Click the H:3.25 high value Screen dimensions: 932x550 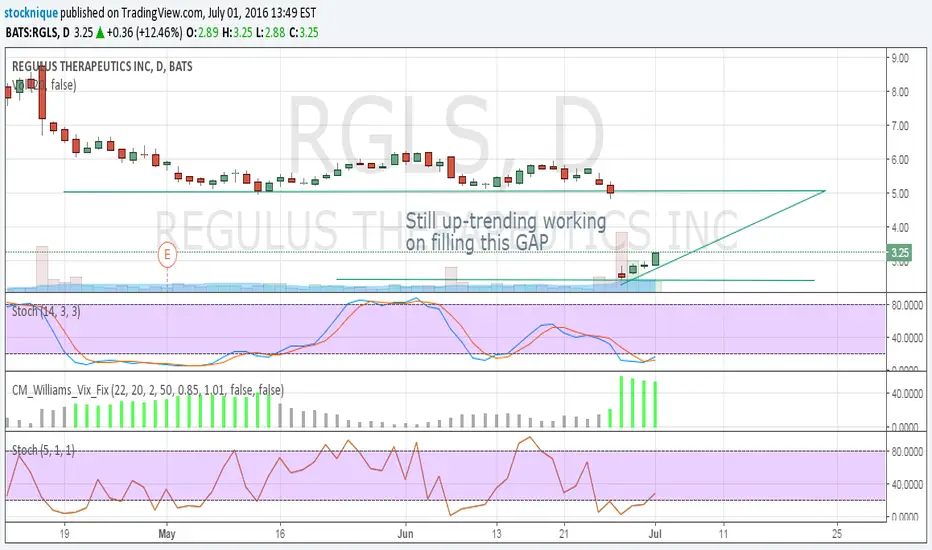tap(237, 33)
